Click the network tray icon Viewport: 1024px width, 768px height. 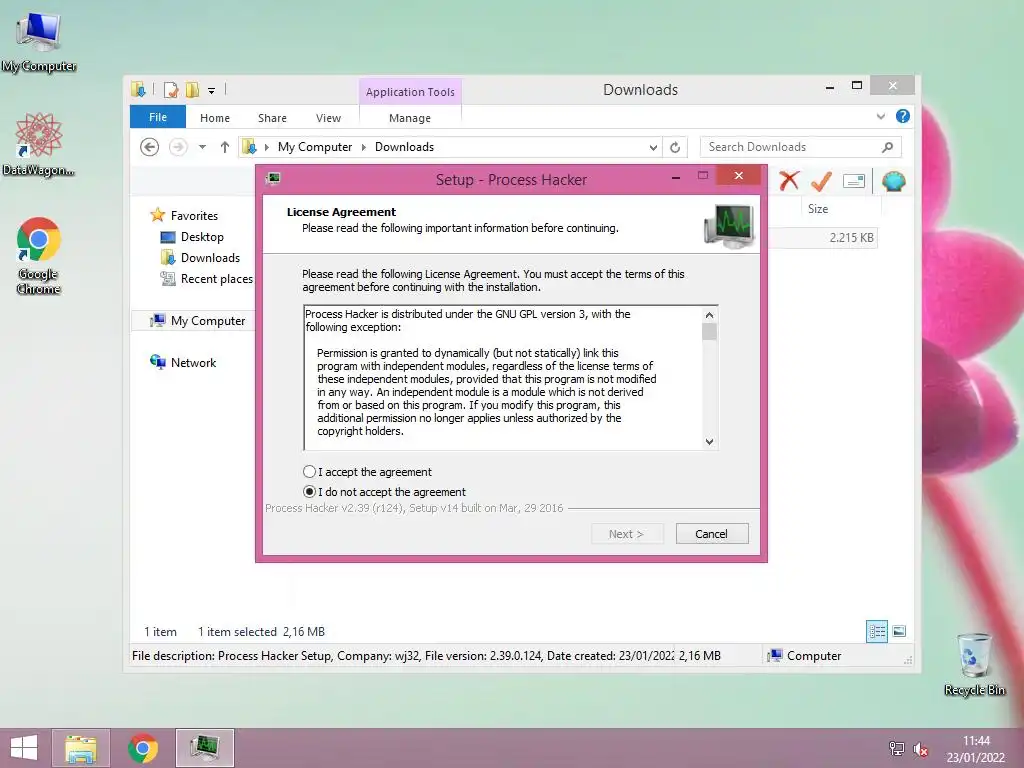[897, 749]
